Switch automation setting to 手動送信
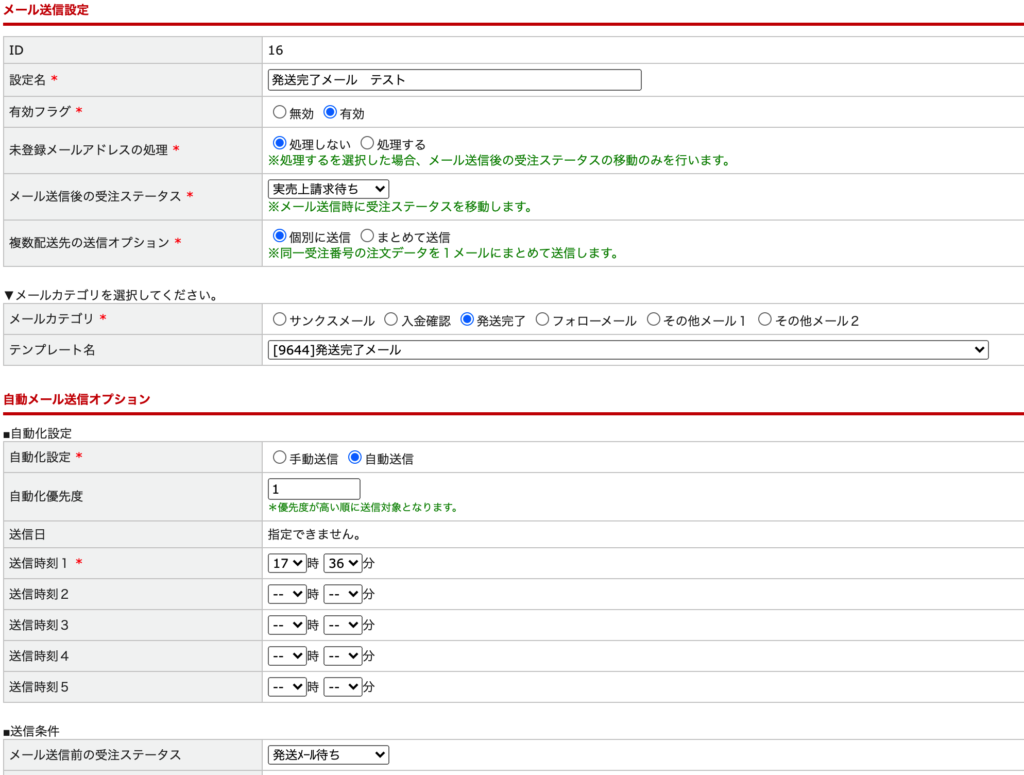Viewport: 1024px width, 775px height. pos(280,458)
